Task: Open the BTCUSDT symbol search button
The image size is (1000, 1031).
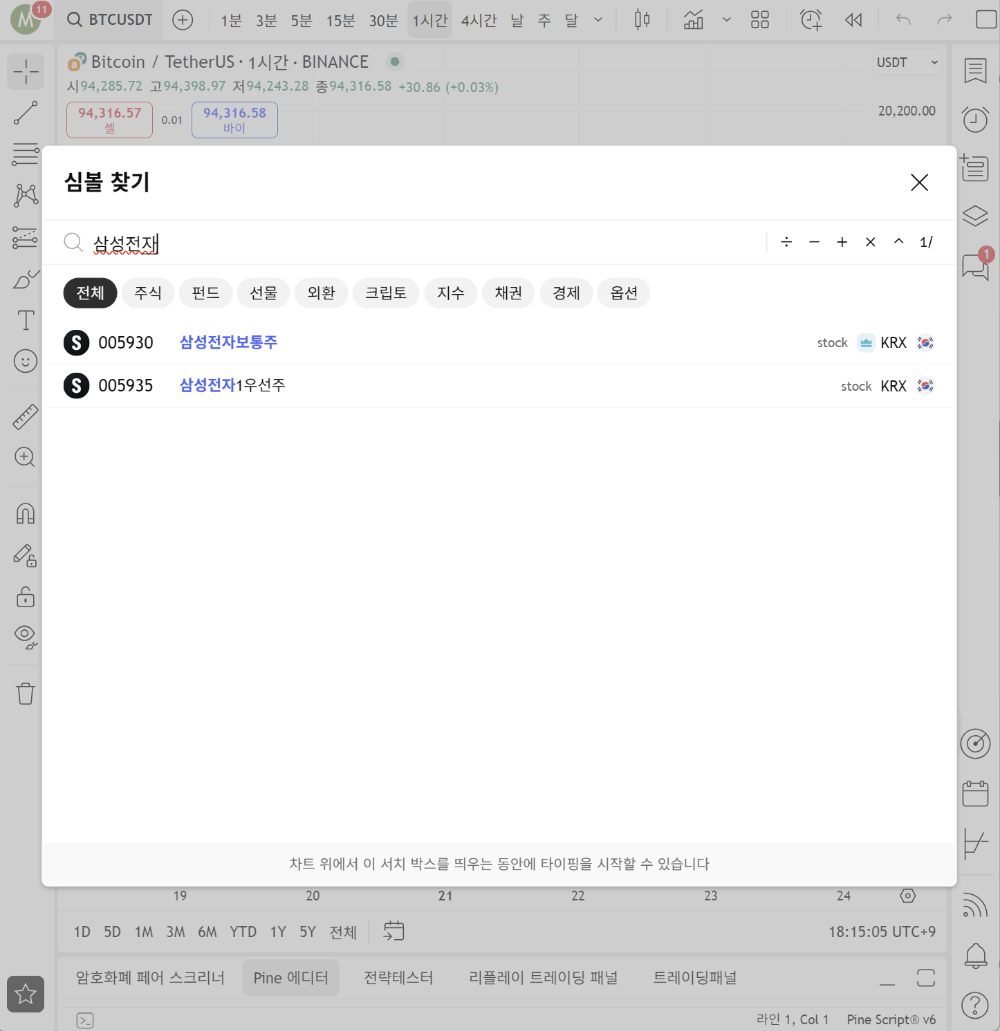Action: pos(110,20)
